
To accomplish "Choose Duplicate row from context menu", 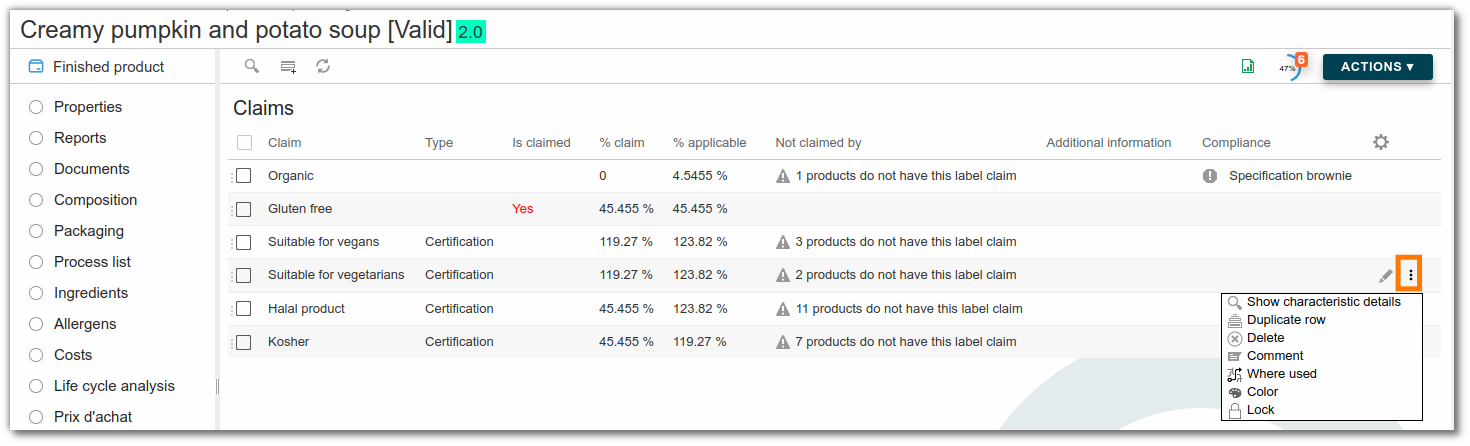I will click(x=1285, y=320).
